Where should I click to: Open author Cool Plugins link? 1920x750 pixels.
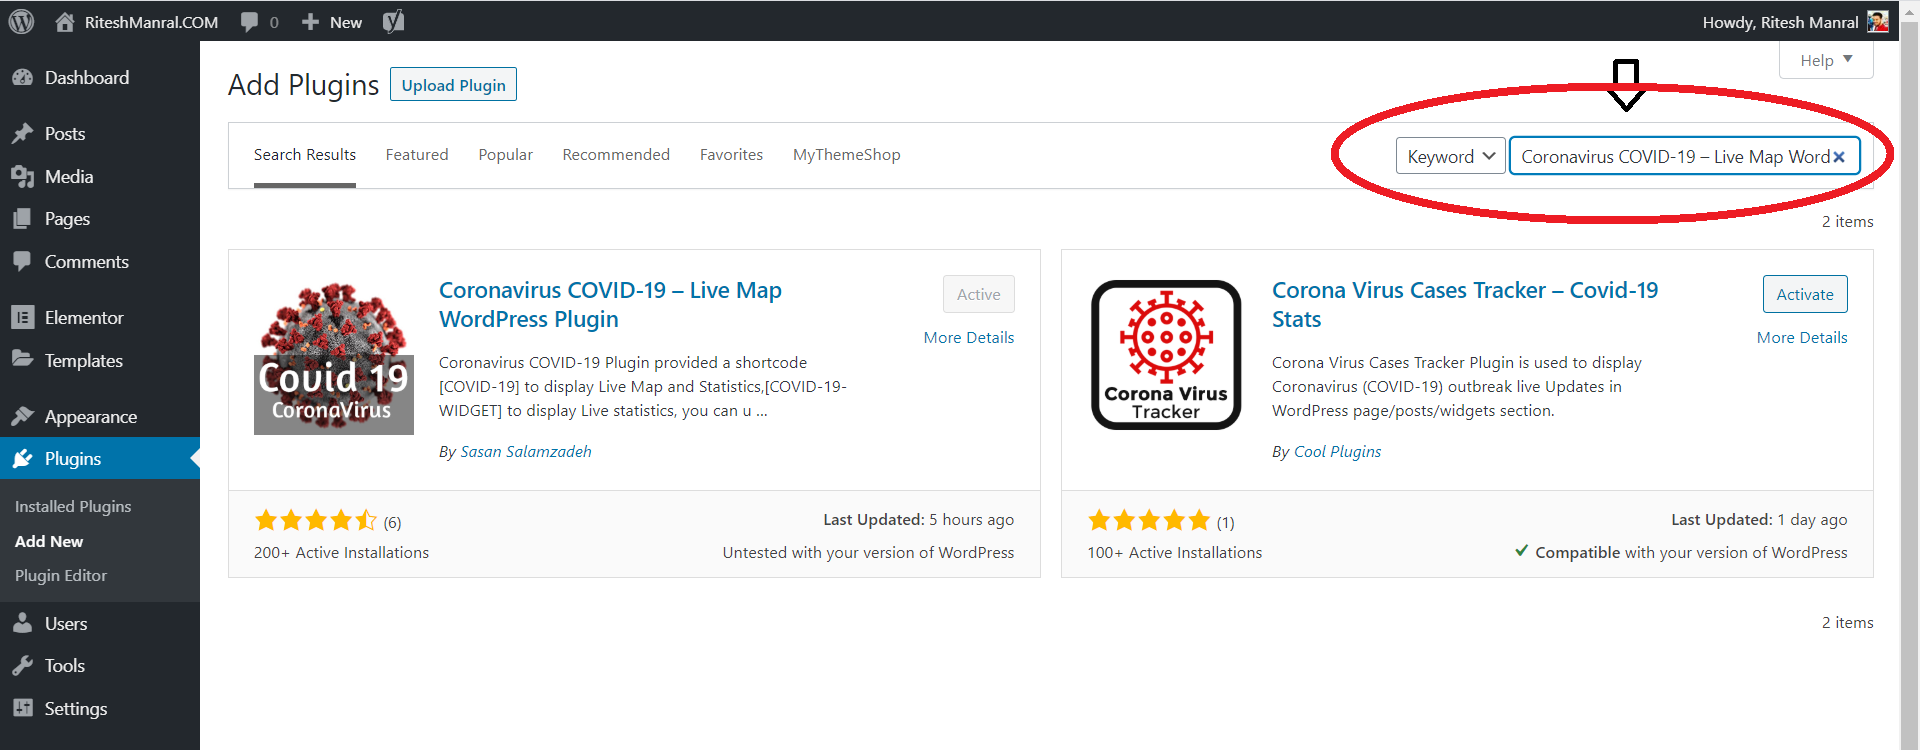tap(1337, 452)
